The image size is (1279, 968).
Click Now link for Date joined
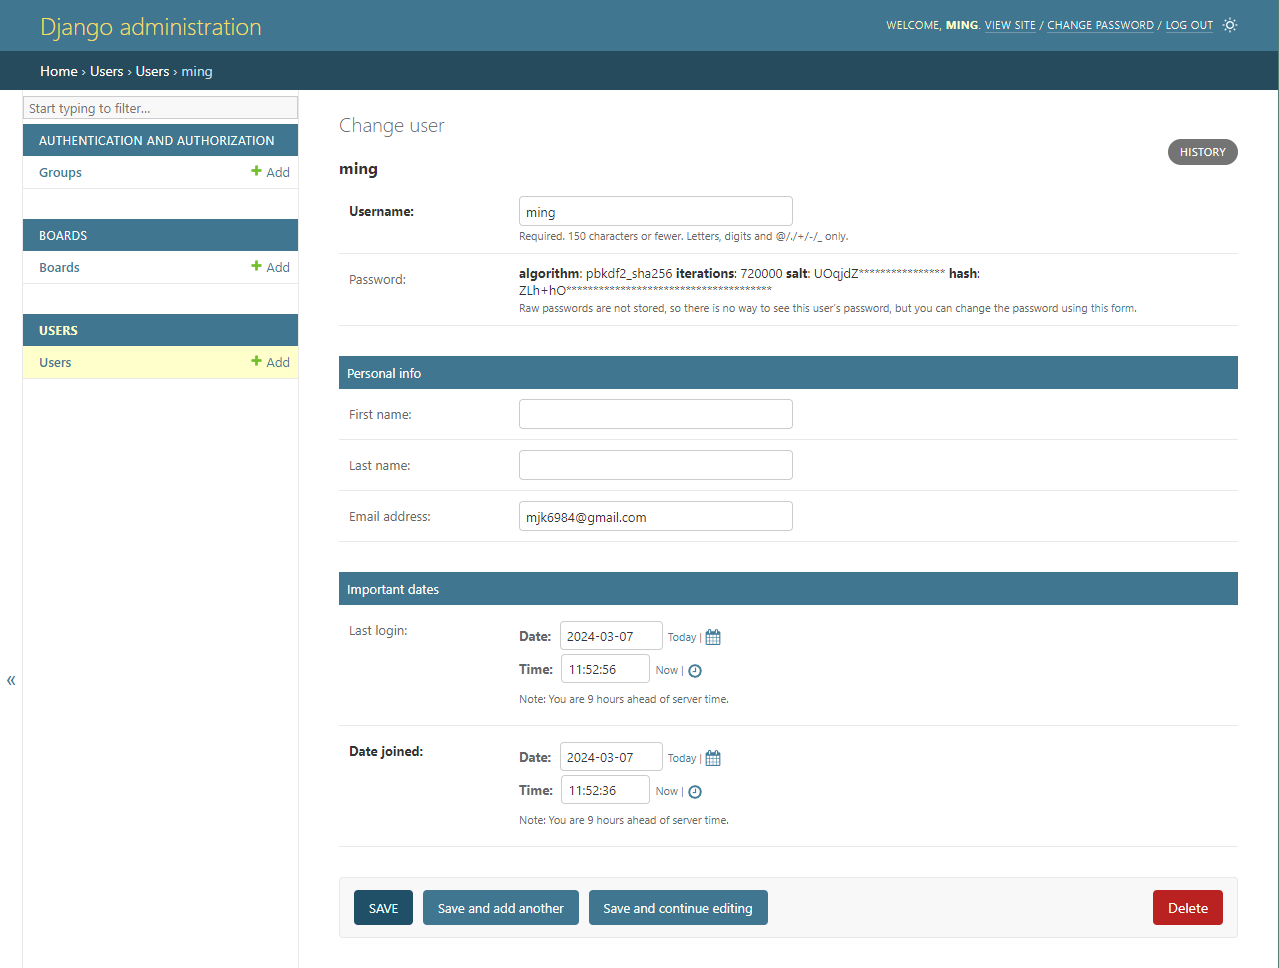[667, 791]
